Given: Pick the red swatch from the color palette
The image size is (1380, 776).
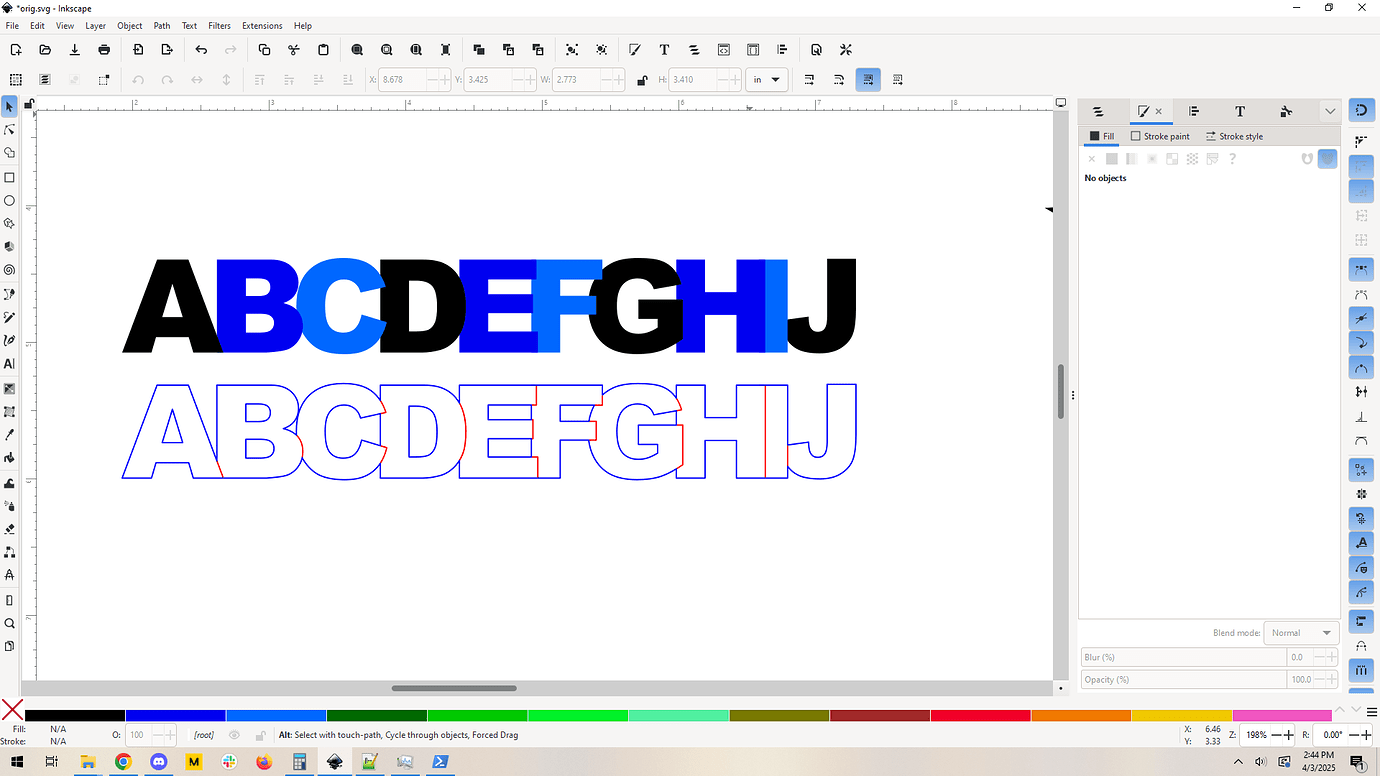Looking at the screenshot, I should (980, 715).
